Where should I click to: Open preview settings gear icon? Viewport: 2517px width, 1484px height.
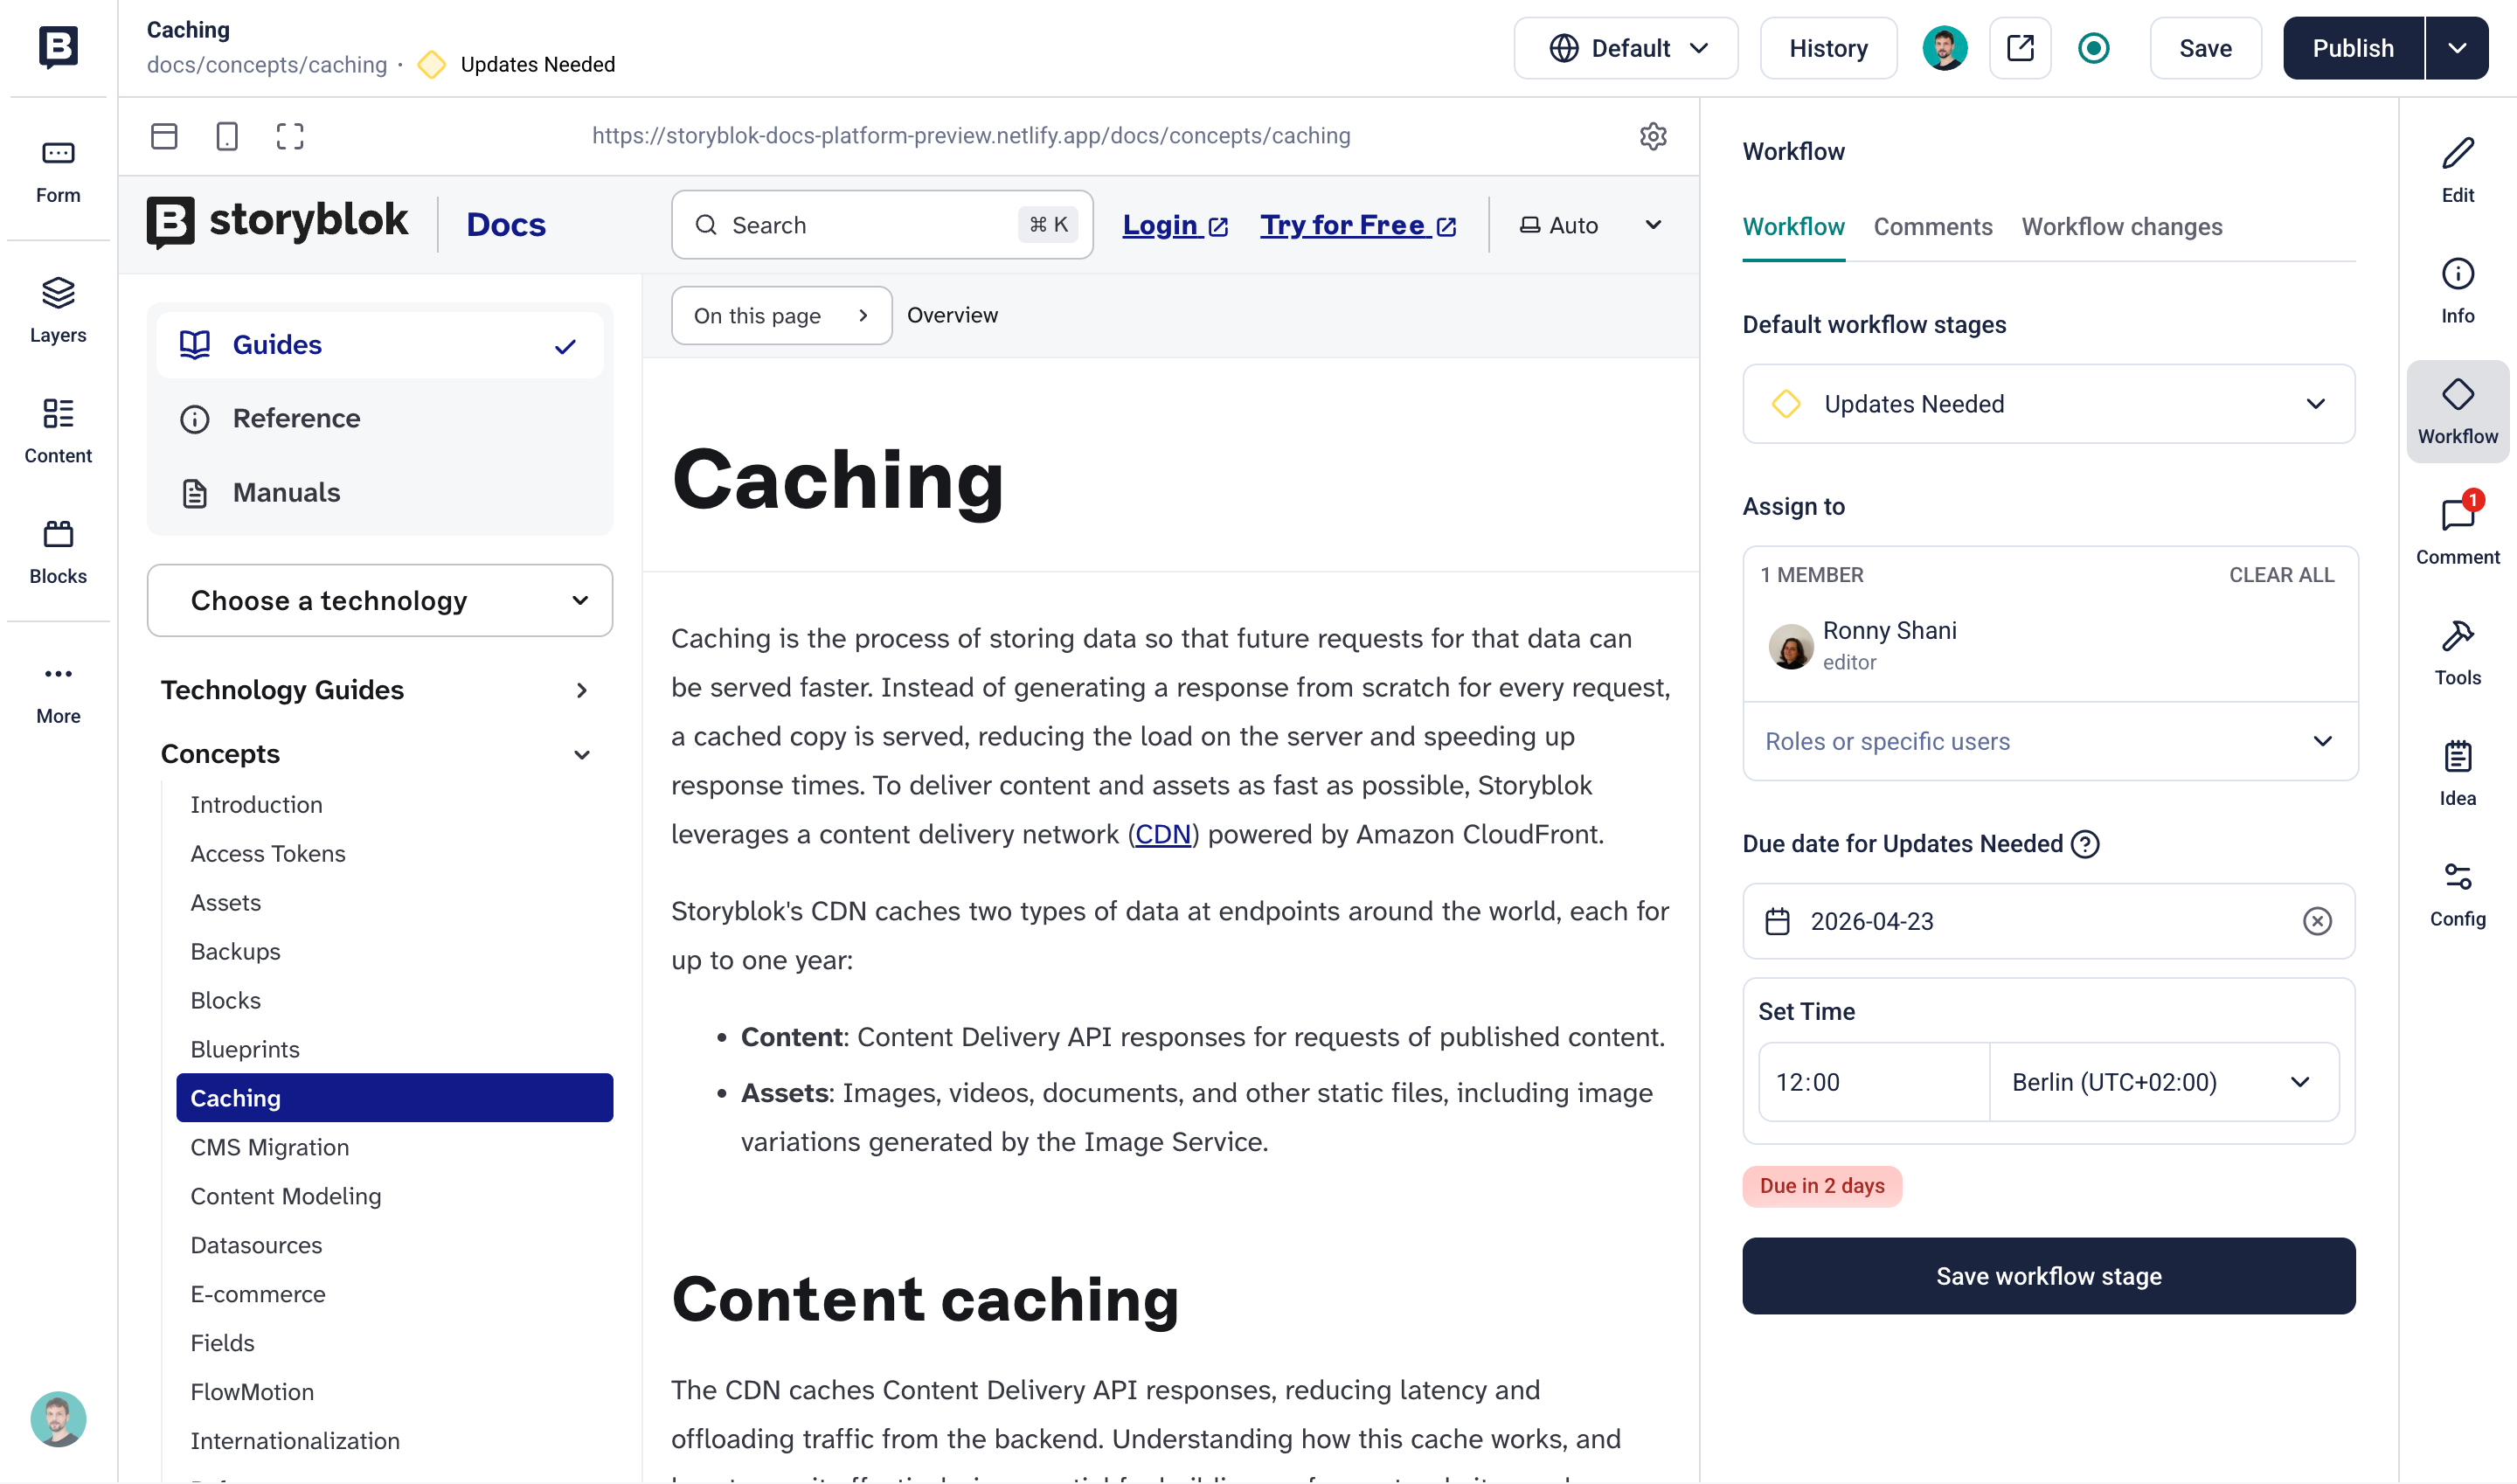[x=1653, y=136]
